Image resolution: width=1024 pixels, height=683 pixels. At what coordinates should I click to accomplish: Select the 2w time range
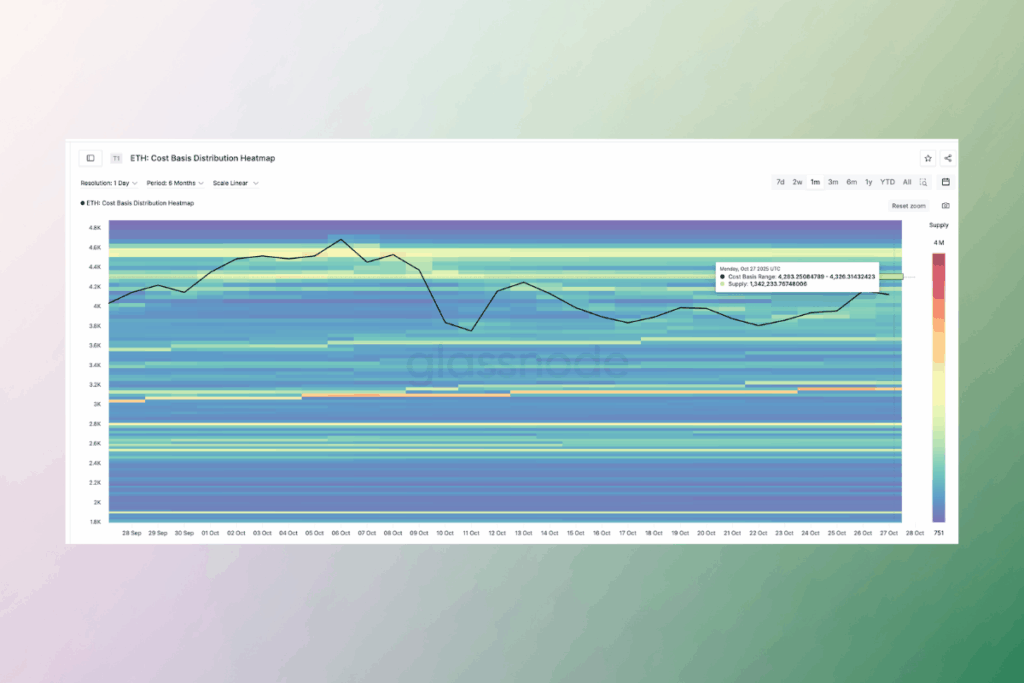(x=797, y=182)
